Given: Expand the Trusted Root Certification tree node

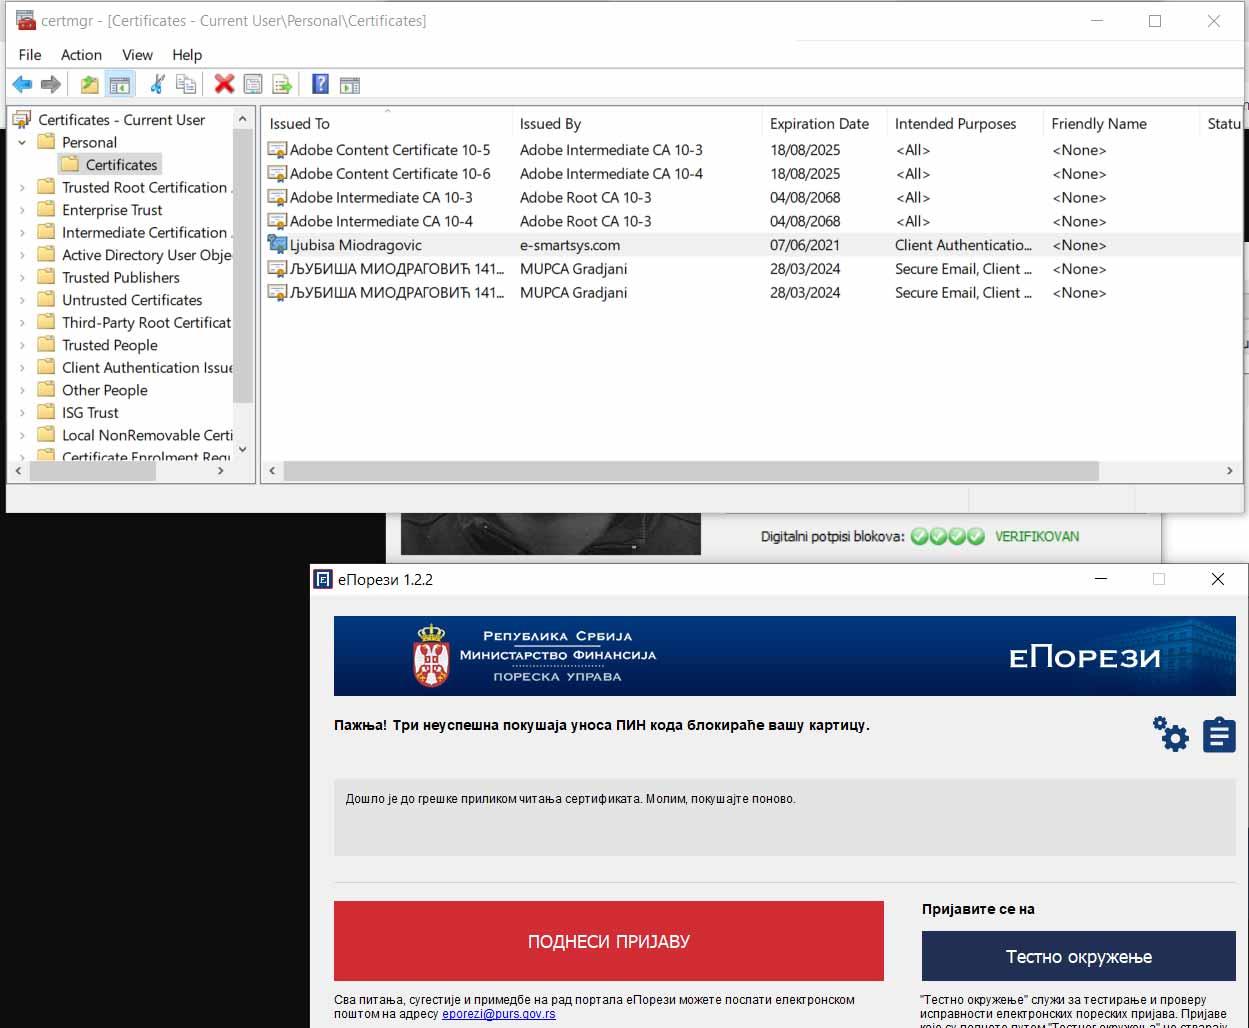Looking at the screenshot, I should (x=23, y=188).
